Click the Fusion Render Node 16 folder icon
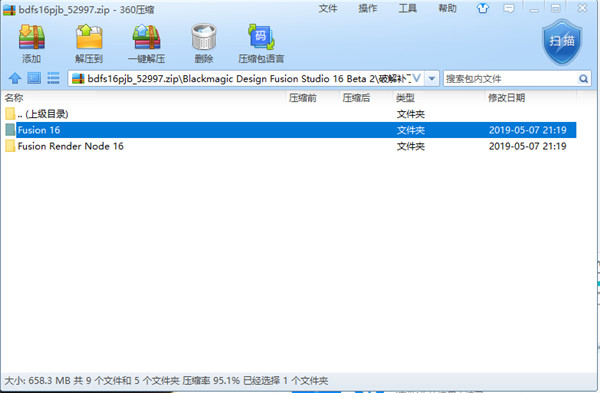600x393 pixels. 10,146
